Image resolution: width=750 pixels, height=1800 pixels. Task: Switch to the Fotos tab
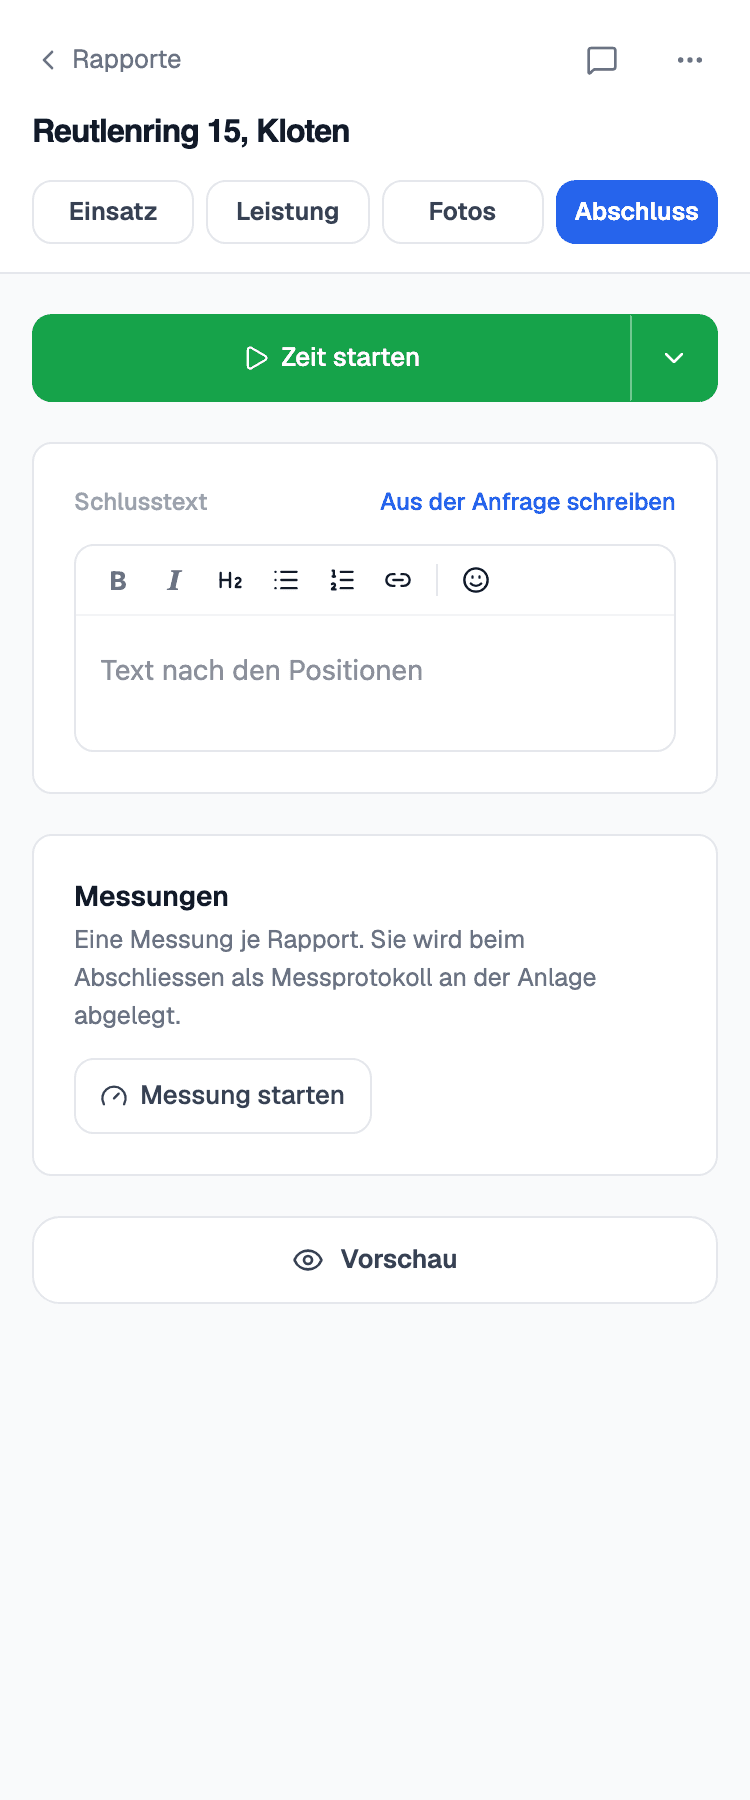point(463,212)
